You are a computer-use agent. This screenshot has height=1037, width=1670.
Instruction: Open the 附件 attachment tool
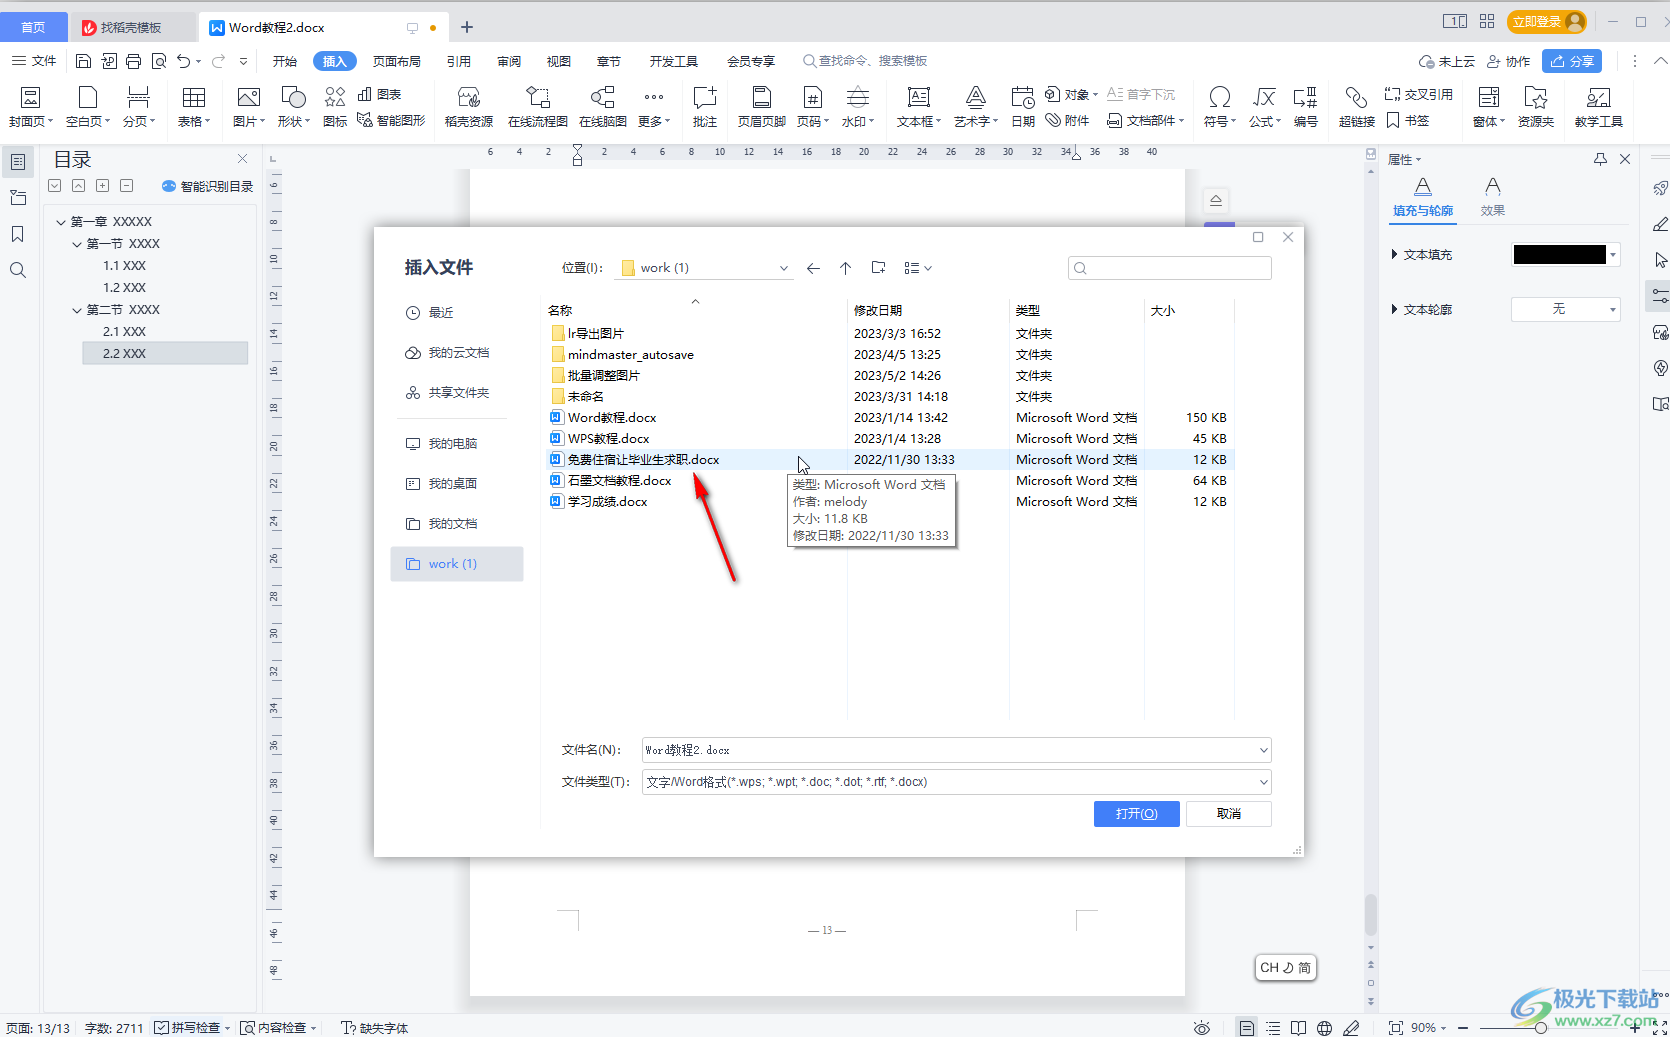click(1067, 120)
